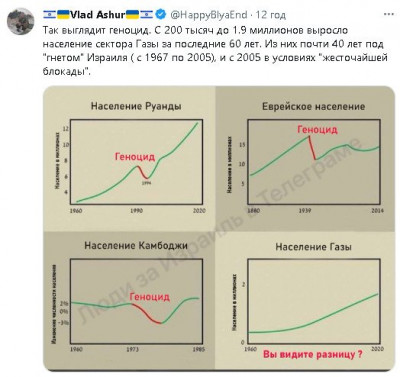The height and width of the screenshot is (377, 400).
Task: Click the Ukraine flag emoji before Vlad
Action: (x=63, y=14)
